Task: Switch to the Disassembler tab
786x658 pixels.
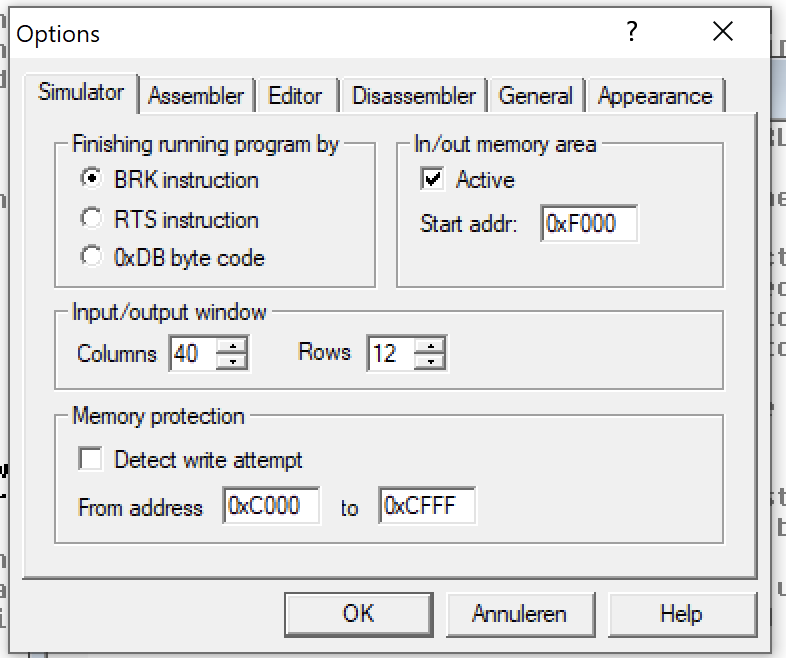Action: 414,96
